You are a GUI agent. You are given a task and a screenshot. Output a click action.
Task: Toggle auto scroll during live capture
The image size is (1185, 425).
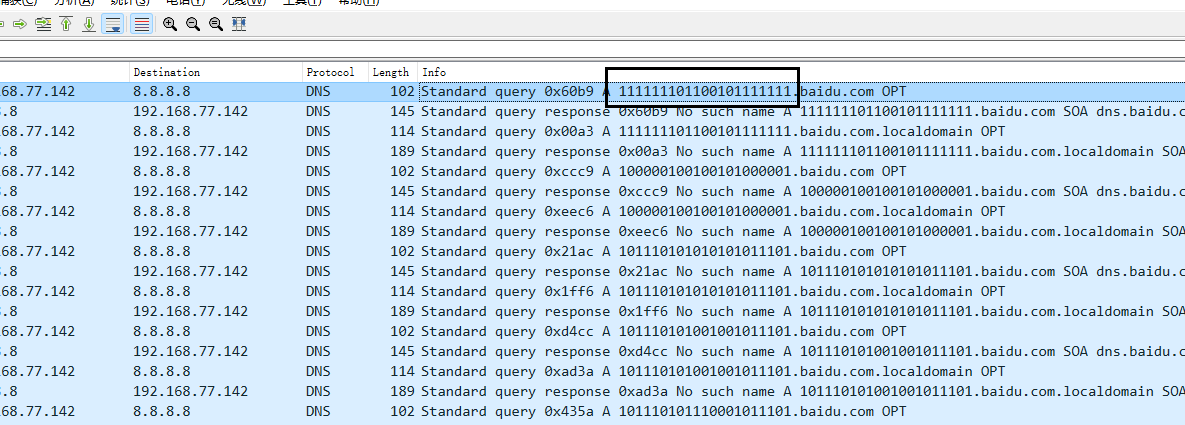point(113,24)
